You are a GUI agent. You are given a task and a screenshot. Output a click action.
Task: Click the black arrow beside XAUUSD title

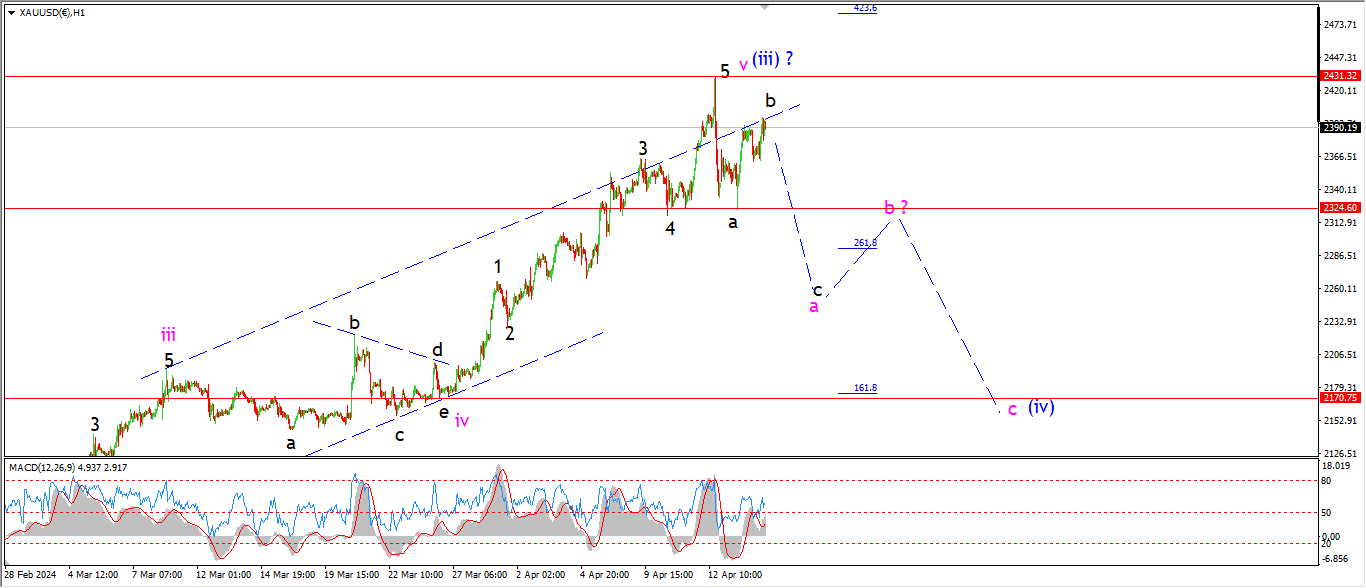point(10,13)
